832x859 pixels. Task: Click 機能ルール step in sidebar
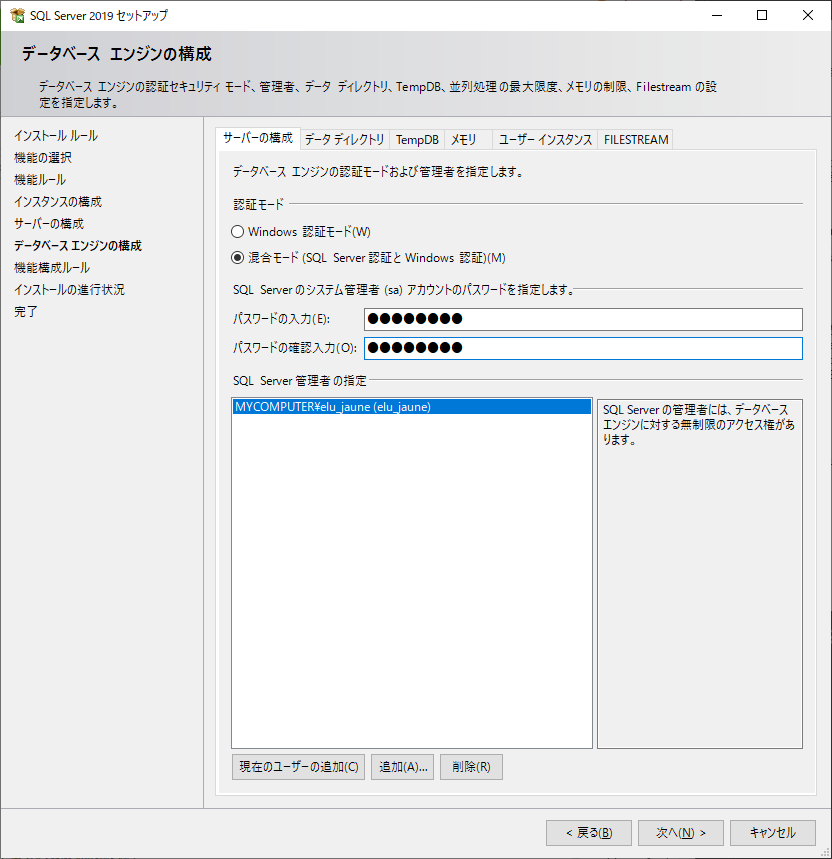[x=40, y=180]
